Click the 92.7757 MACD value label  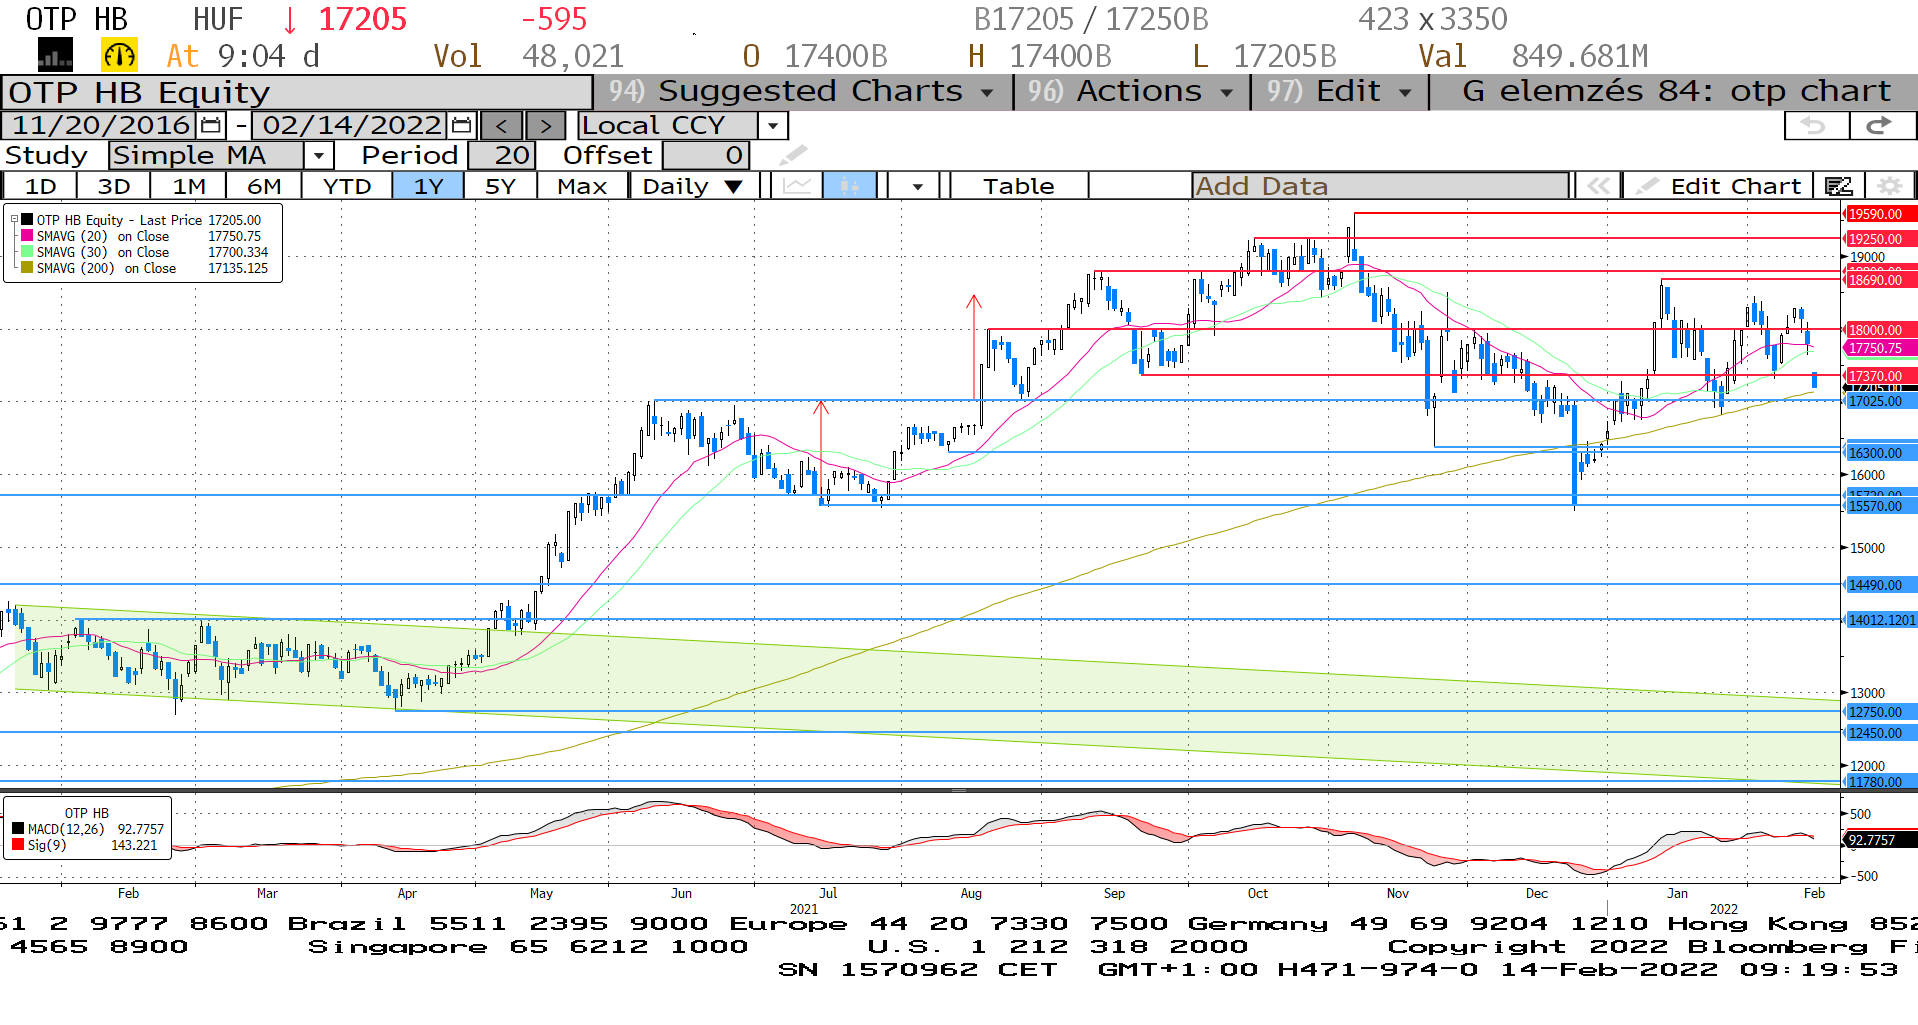[x=1880, y=840]
